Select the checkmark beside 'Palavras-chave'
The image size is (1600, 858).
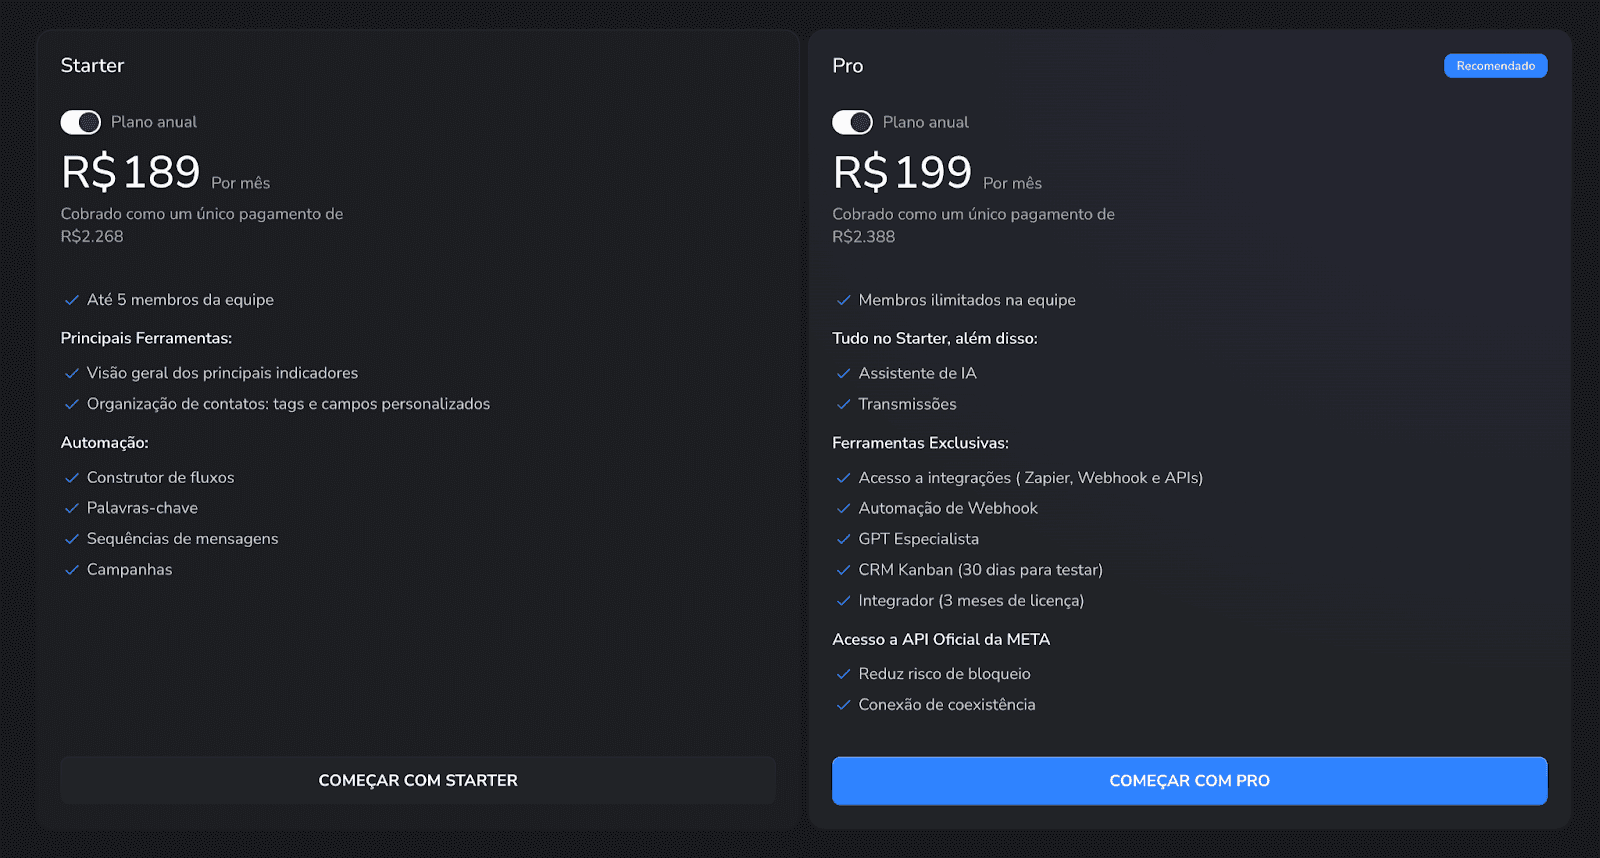[71, 508]
